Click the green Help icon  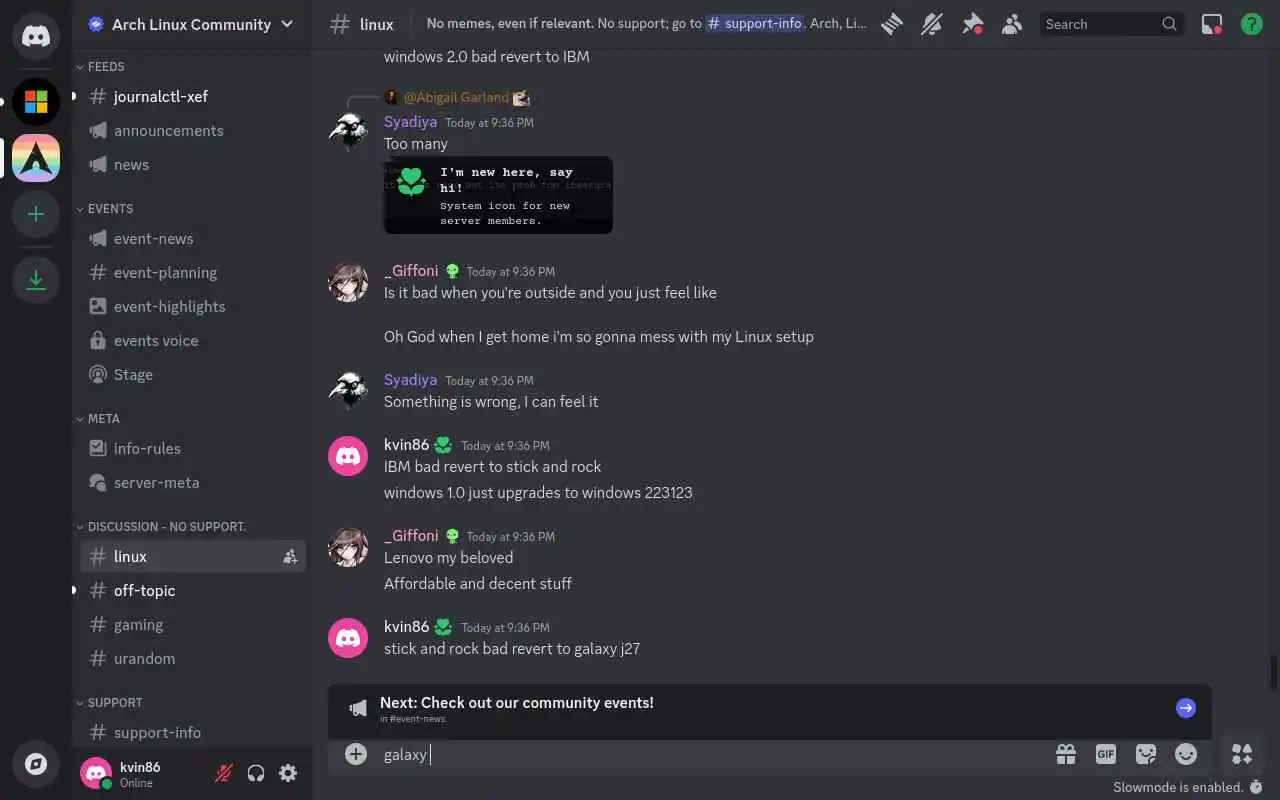[1251, 24]
